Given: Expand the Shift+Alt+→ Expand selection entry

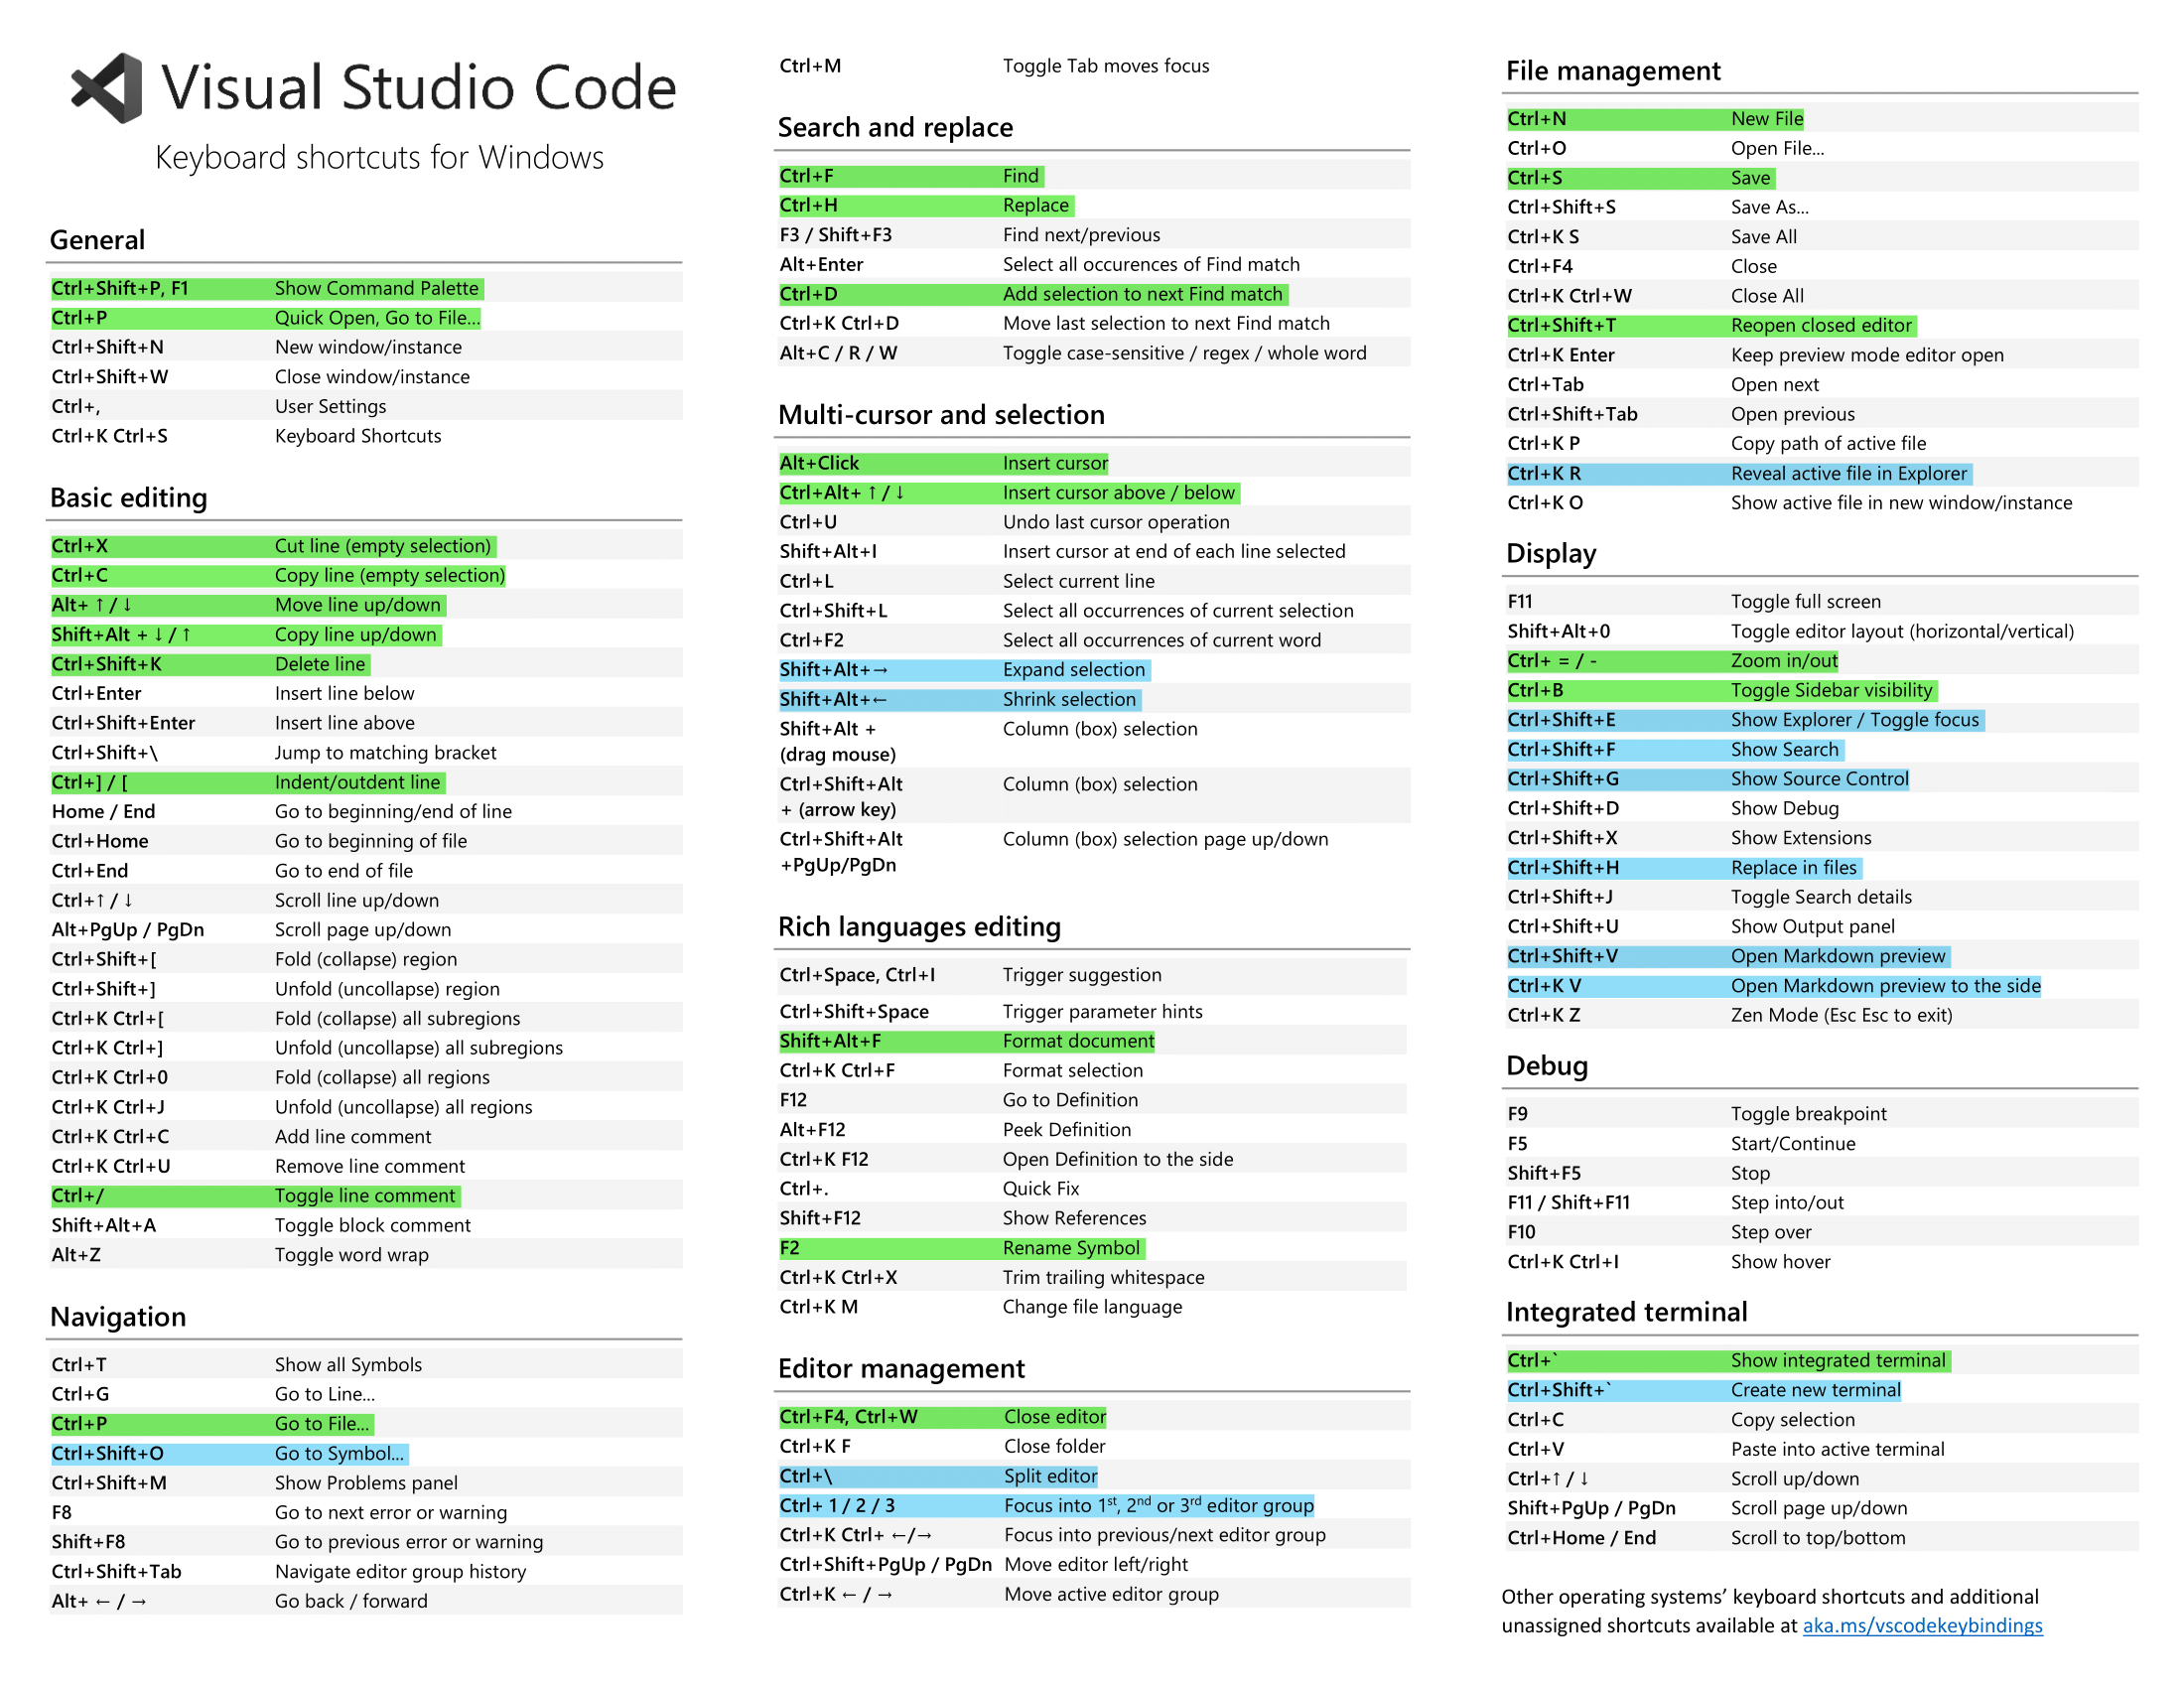Looking at the screenshot, I should click(x=963, y=670).
